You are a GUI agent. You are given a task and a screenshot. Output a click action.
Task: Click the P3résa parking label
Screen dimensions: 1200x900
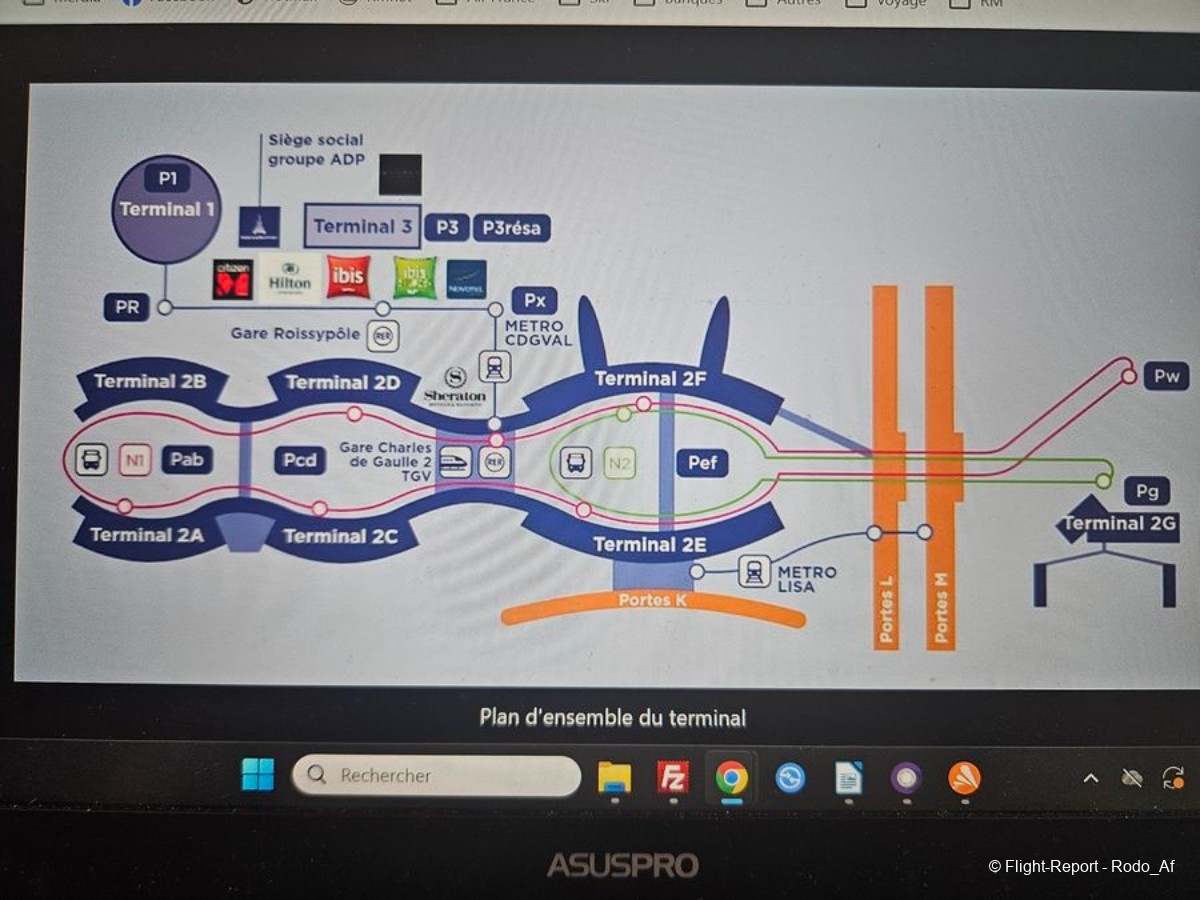pyautogui.click(x=511, y=228)
